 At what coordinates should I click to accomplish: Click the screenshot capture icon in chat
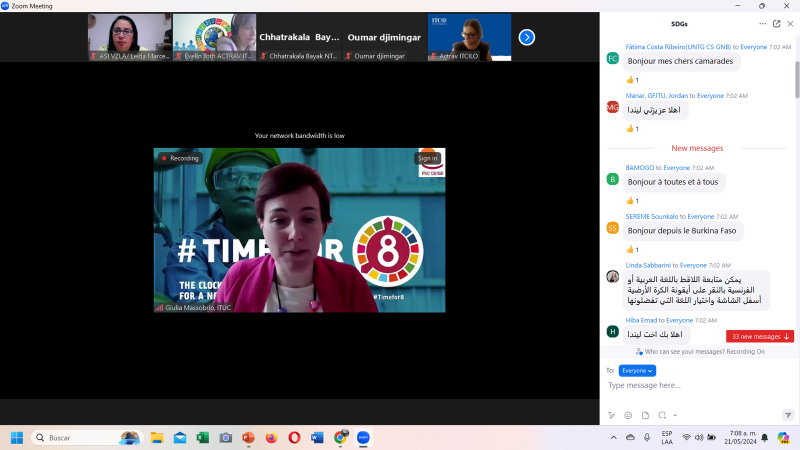pos(662,415)
